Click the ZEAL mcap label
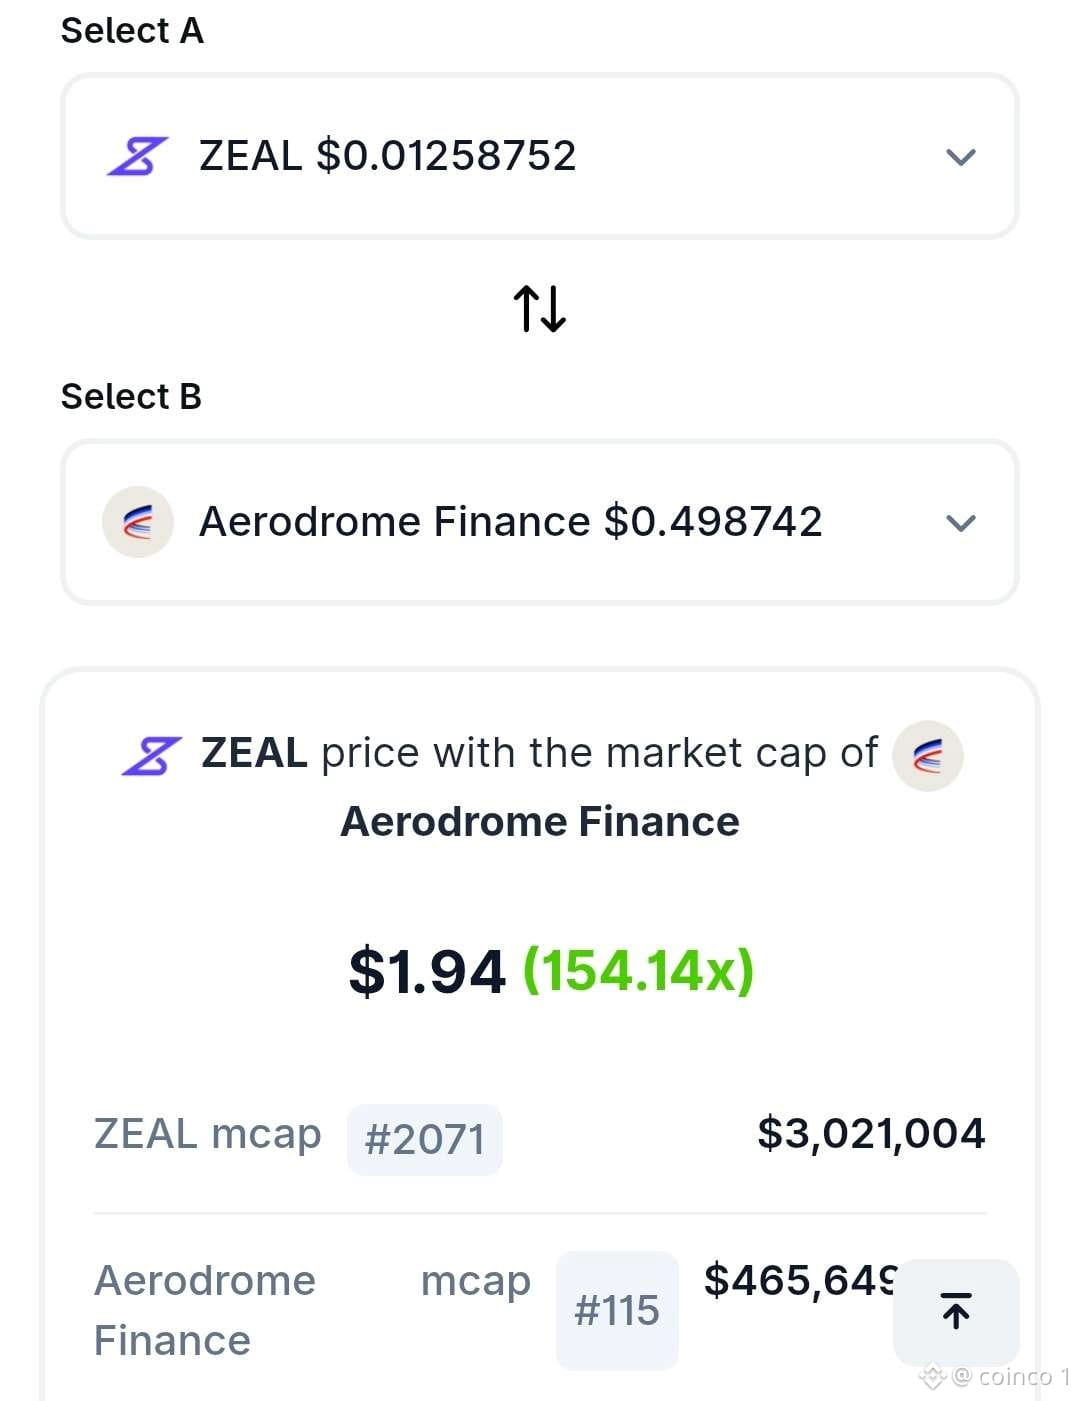 click(x=208, y=1135)
